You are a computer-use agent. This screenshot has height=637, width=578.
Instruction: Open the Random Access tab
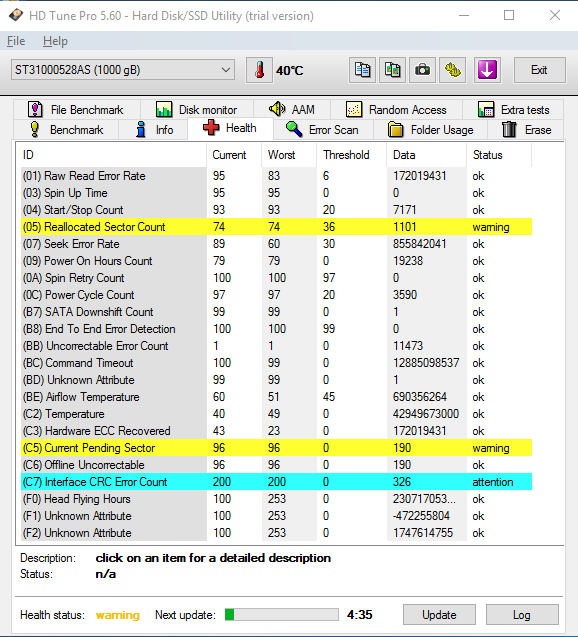pos(396,110)
